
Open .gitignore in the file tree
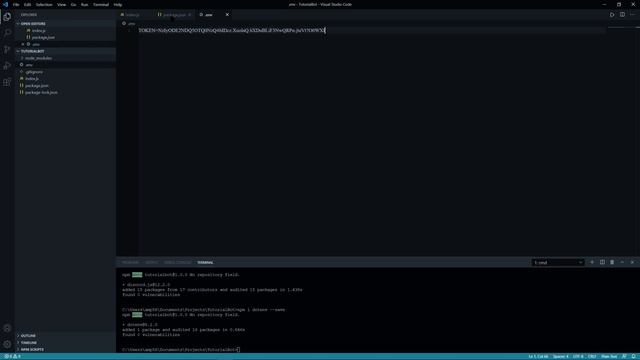click(x=65, y=72)
